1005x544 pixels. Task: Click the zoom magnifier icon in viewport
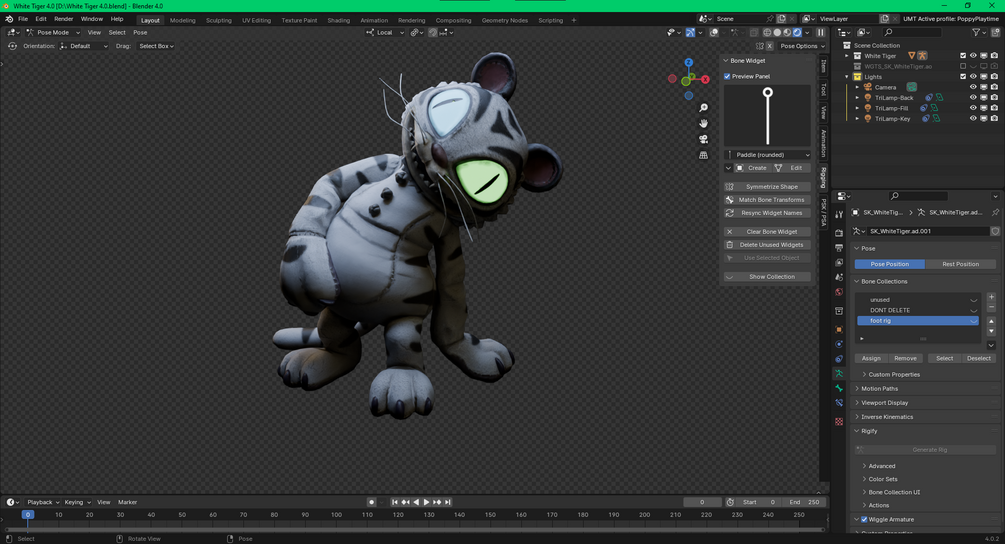[x=703, y=108]
